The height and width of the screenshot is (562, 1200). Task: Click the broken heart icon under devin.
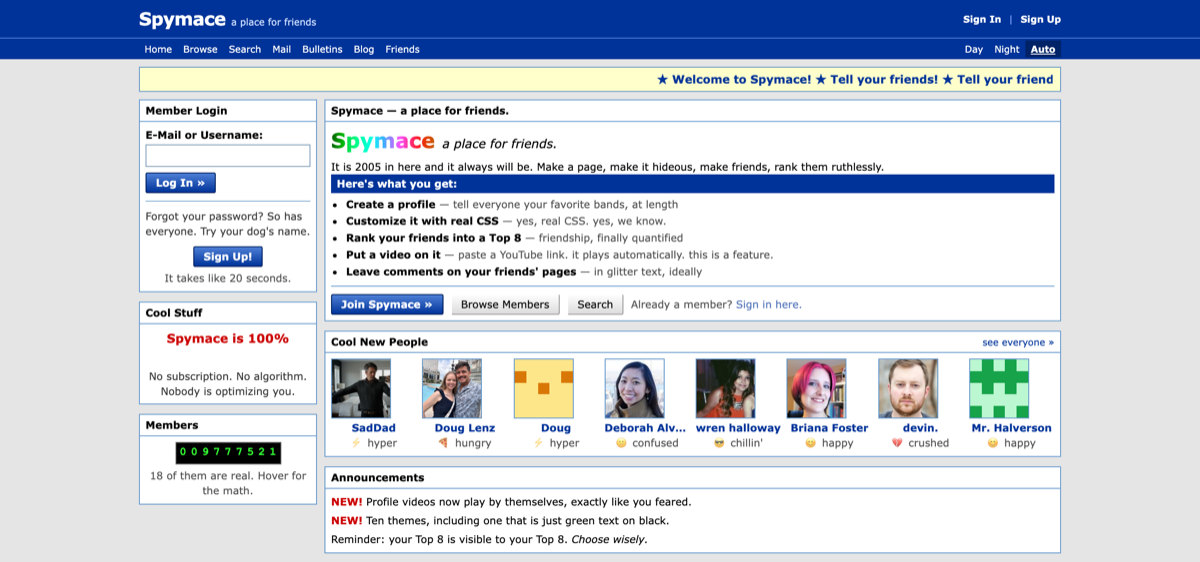pyautogui.click(x=897, y=443)
